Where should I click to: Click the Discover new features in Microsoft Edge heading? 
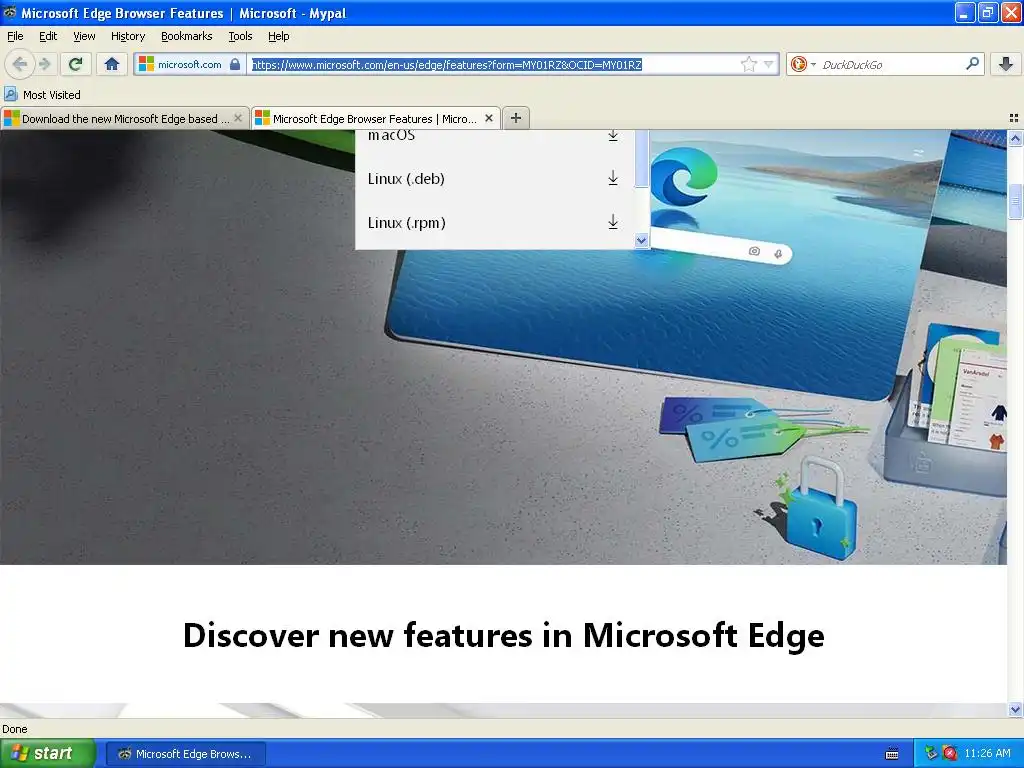coord(504,635)
